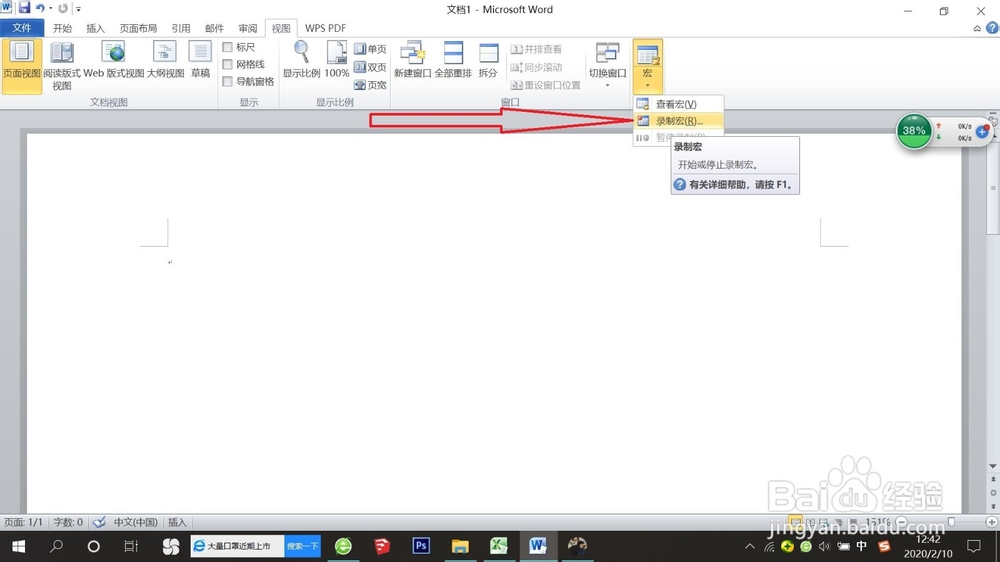Open a 新建窗口 new window
The width and height of the screenshot is (1000, 562).
click(x=413, y=61)
